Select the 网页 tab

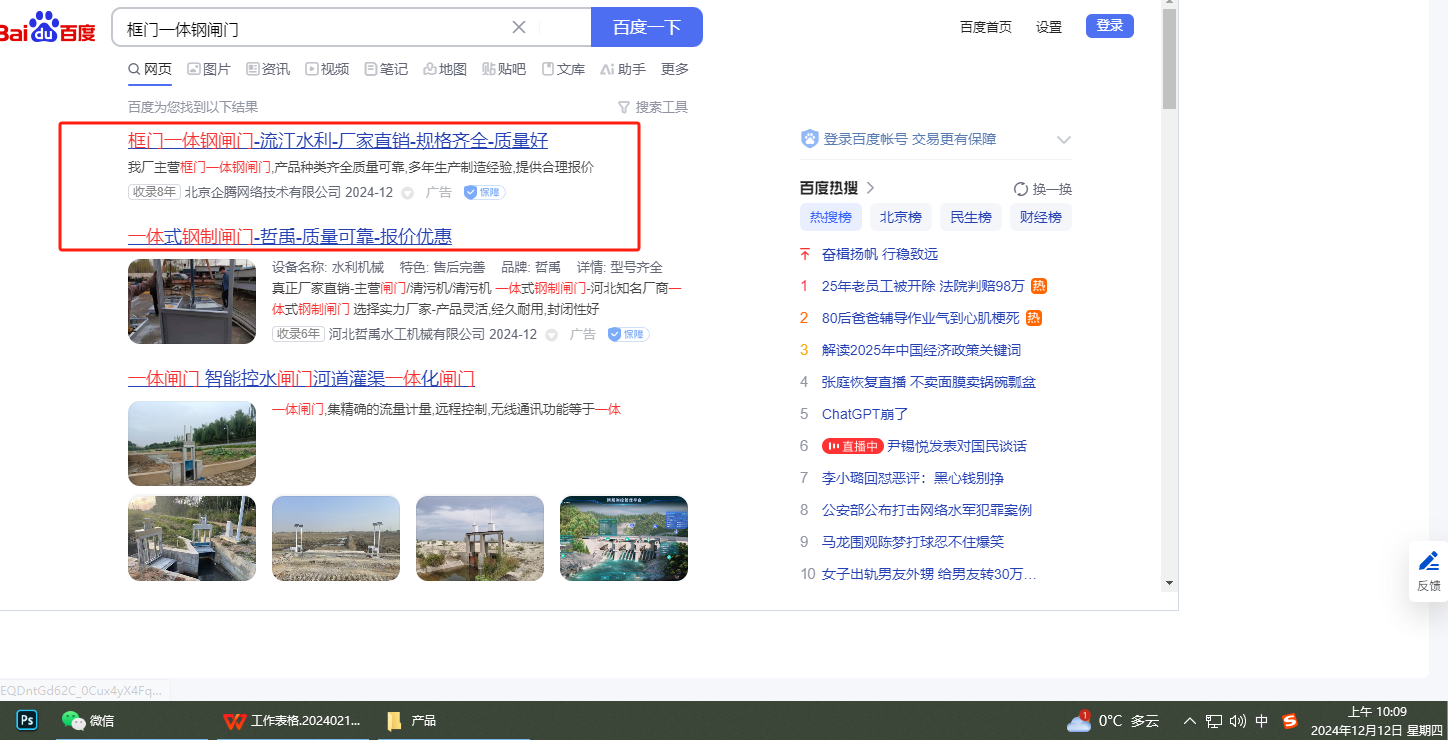(x=150, y=69)
